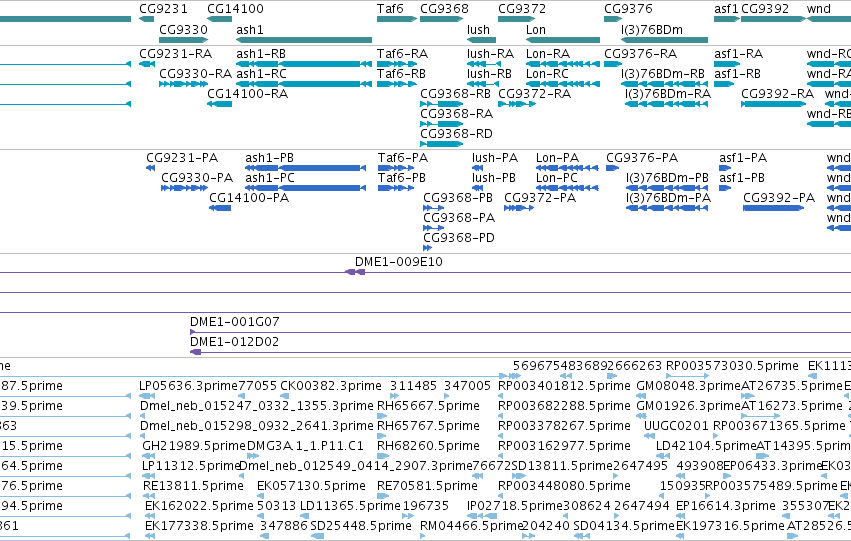851x541 pixels.
Task: Select the CG9368-RB transcript label
Action: [x=455, y=94]
